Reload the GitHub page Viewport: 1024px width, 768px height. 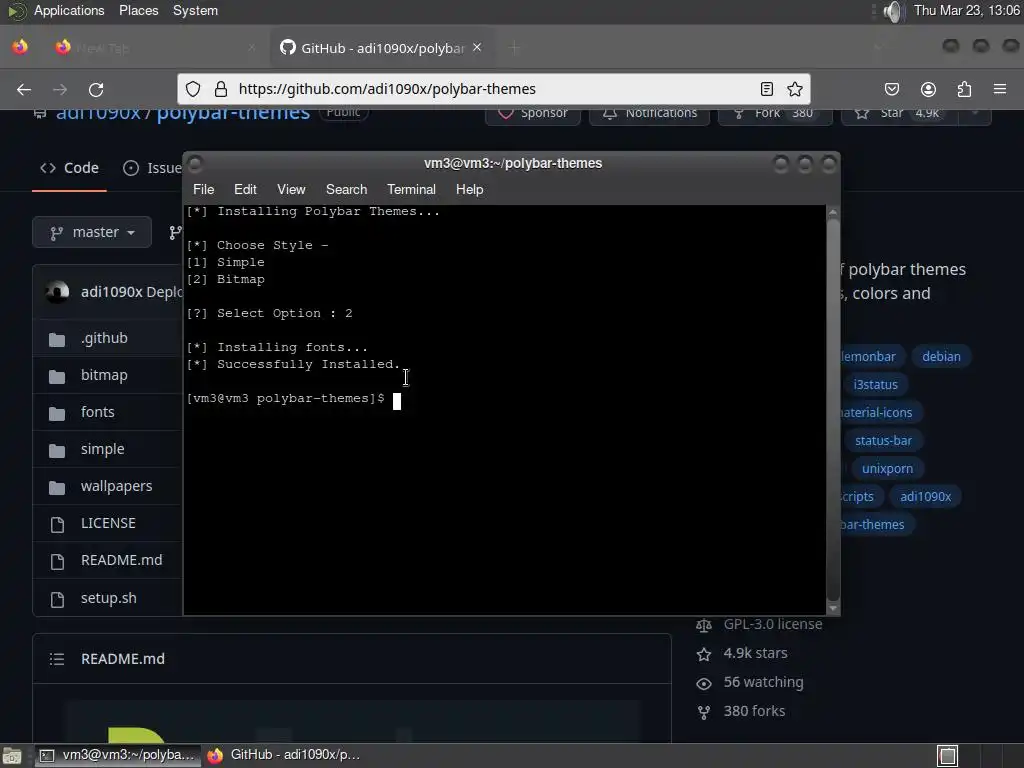[96, 89]
